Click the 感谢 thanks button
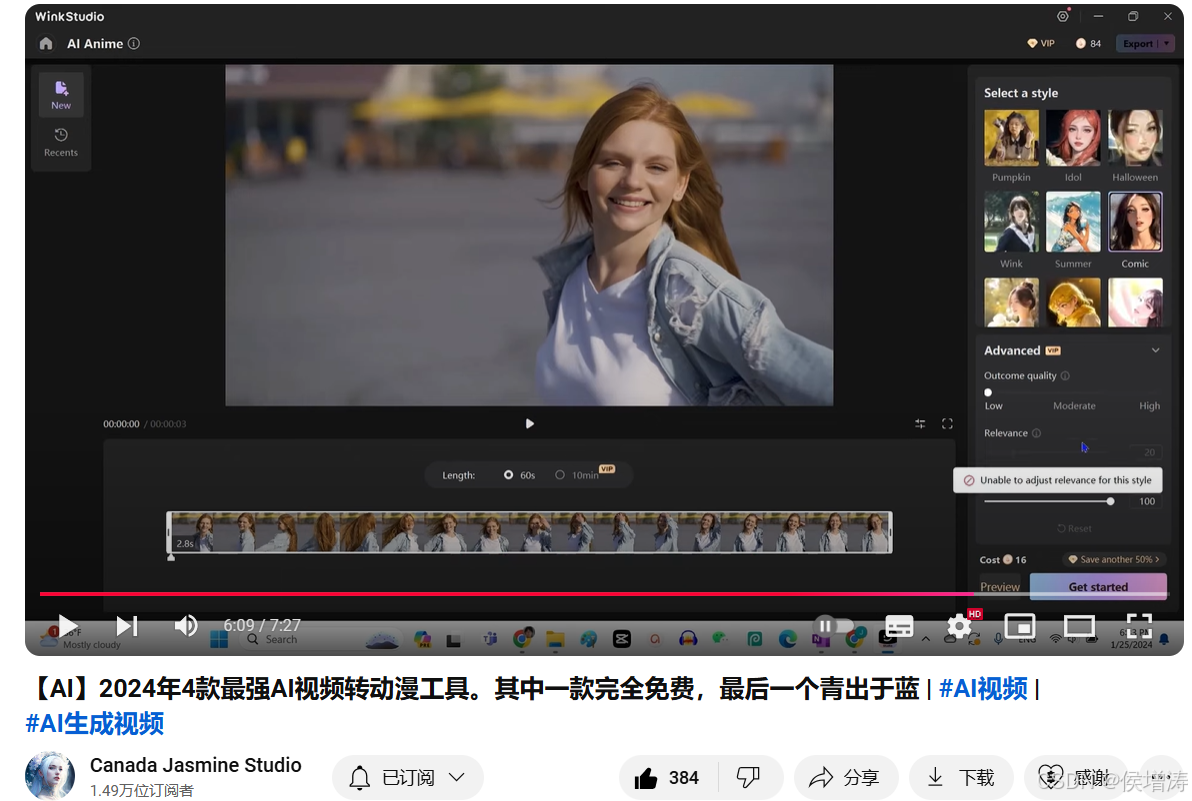The width and height of the screenshot is (1192, 801). [1076, 777]
